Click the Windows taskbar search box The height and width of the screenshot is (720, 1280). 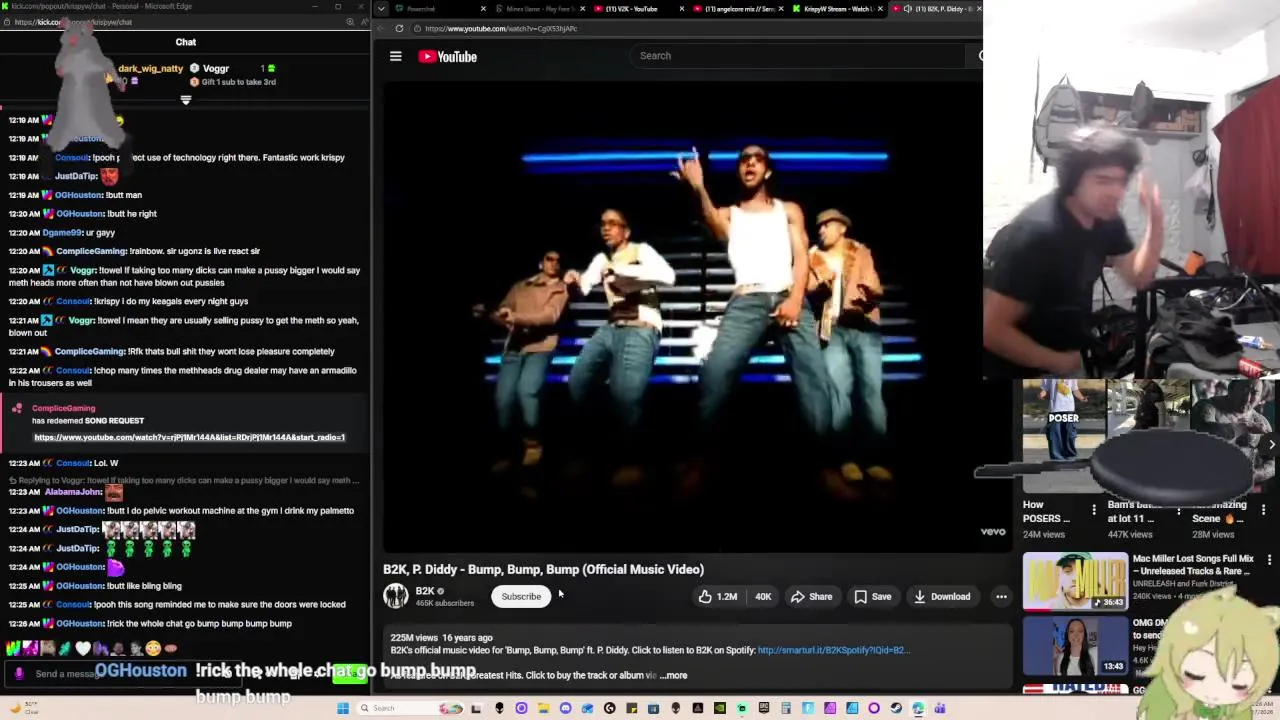[x=410, y=708]
